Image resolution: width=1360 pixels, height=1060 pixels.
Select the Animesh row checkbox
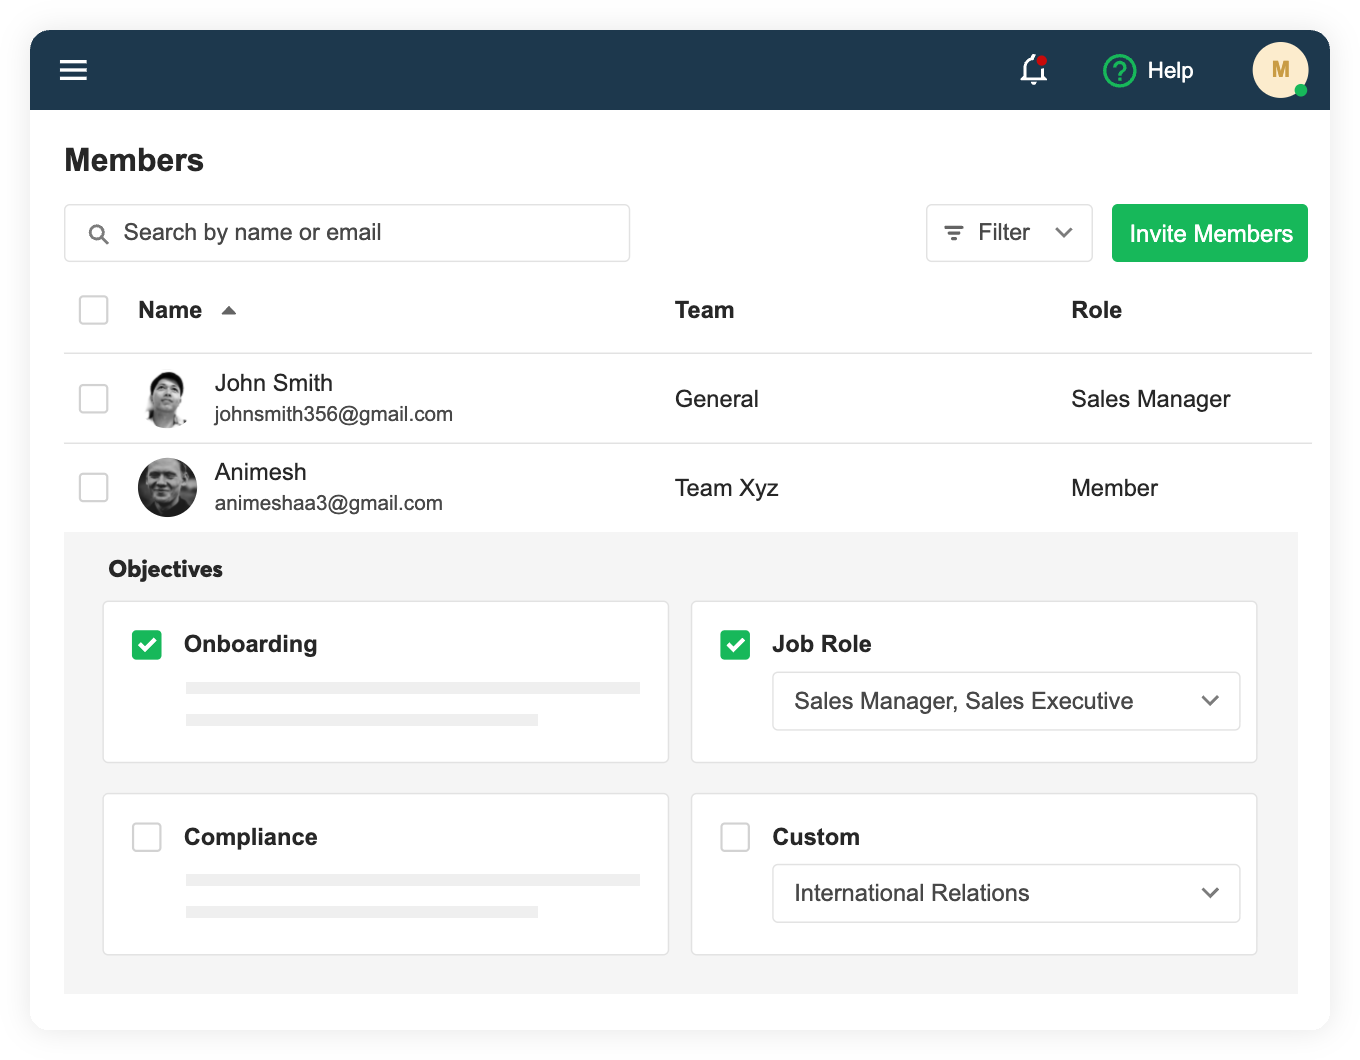tap(94, 488)
